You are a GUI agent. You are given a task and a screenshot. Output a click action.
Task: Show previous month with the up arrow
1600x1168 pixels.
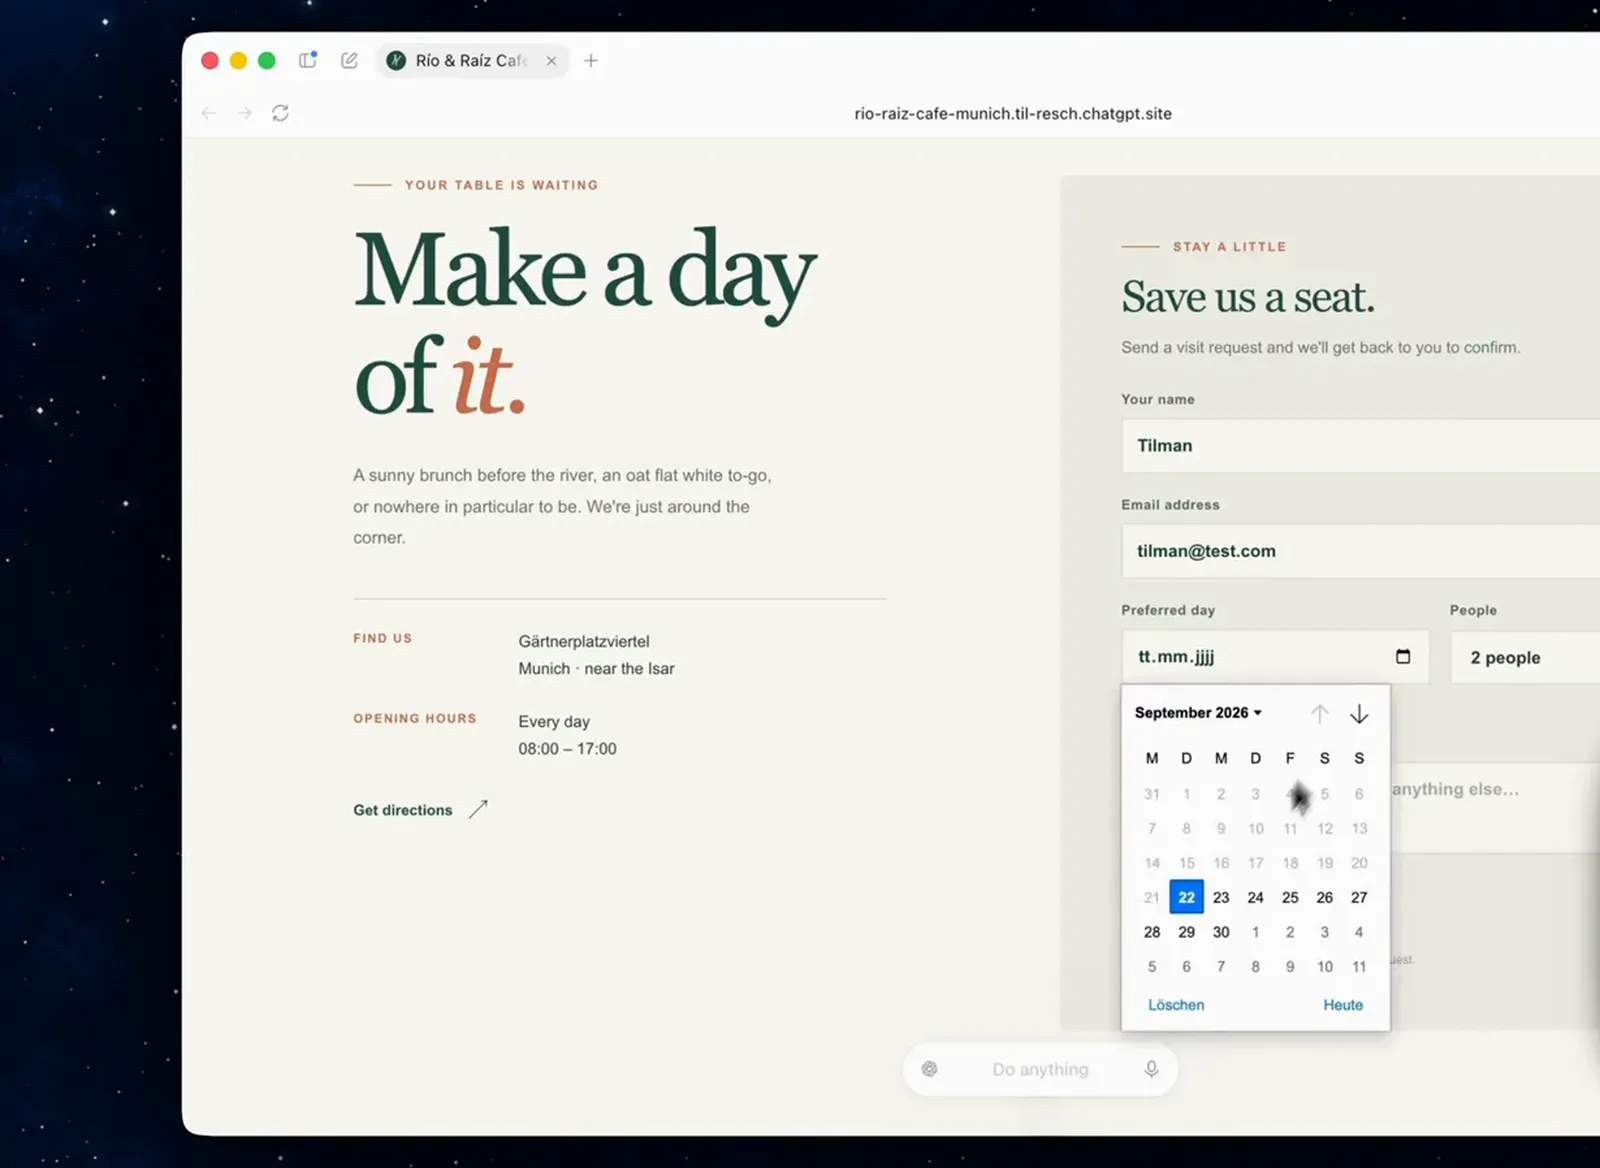pos(1320,714)
